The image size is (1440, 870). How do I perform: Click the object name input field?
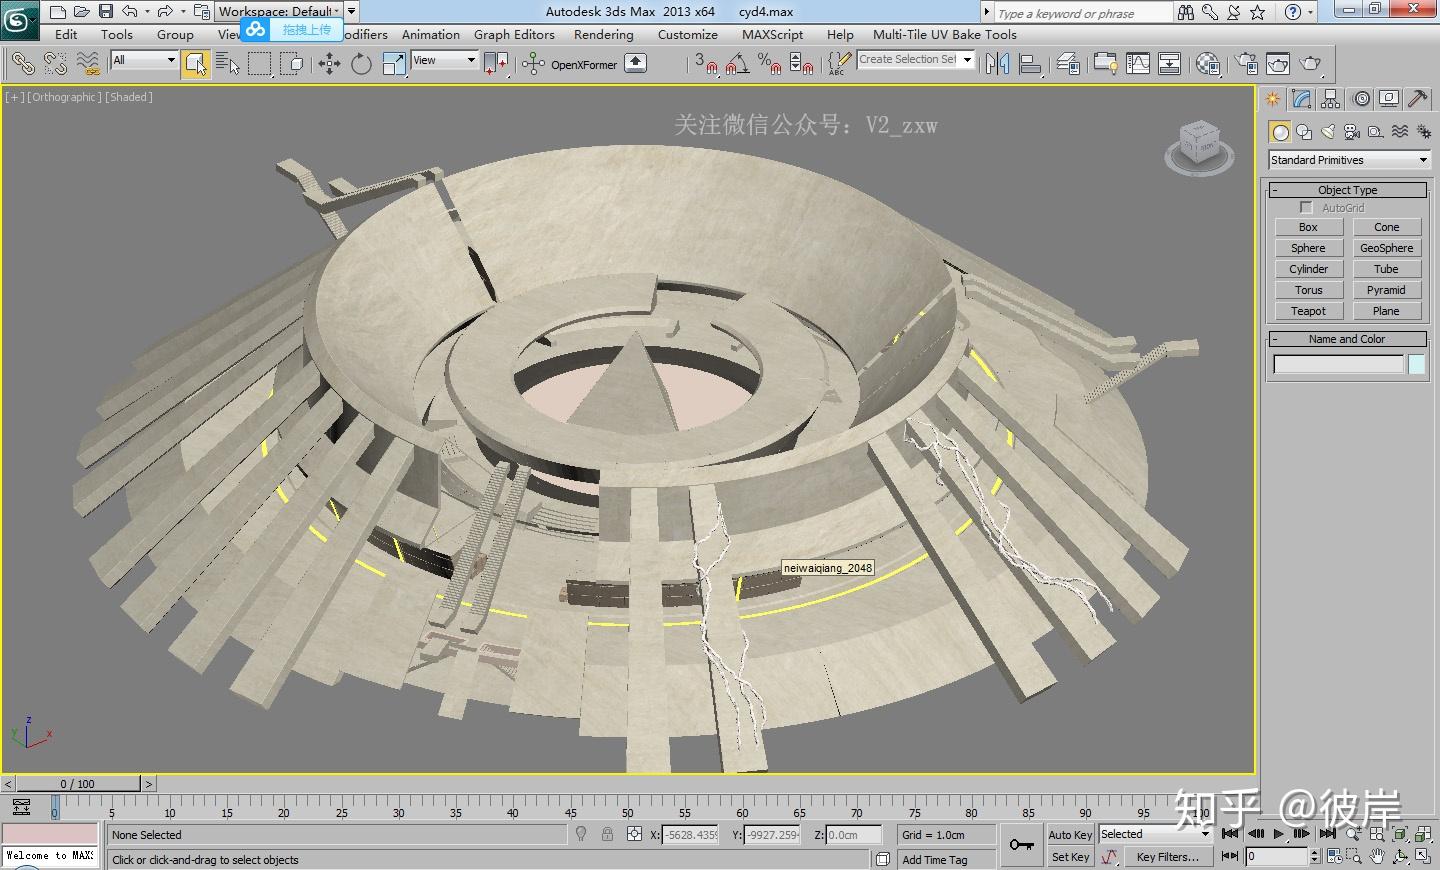coord(1338,365)
